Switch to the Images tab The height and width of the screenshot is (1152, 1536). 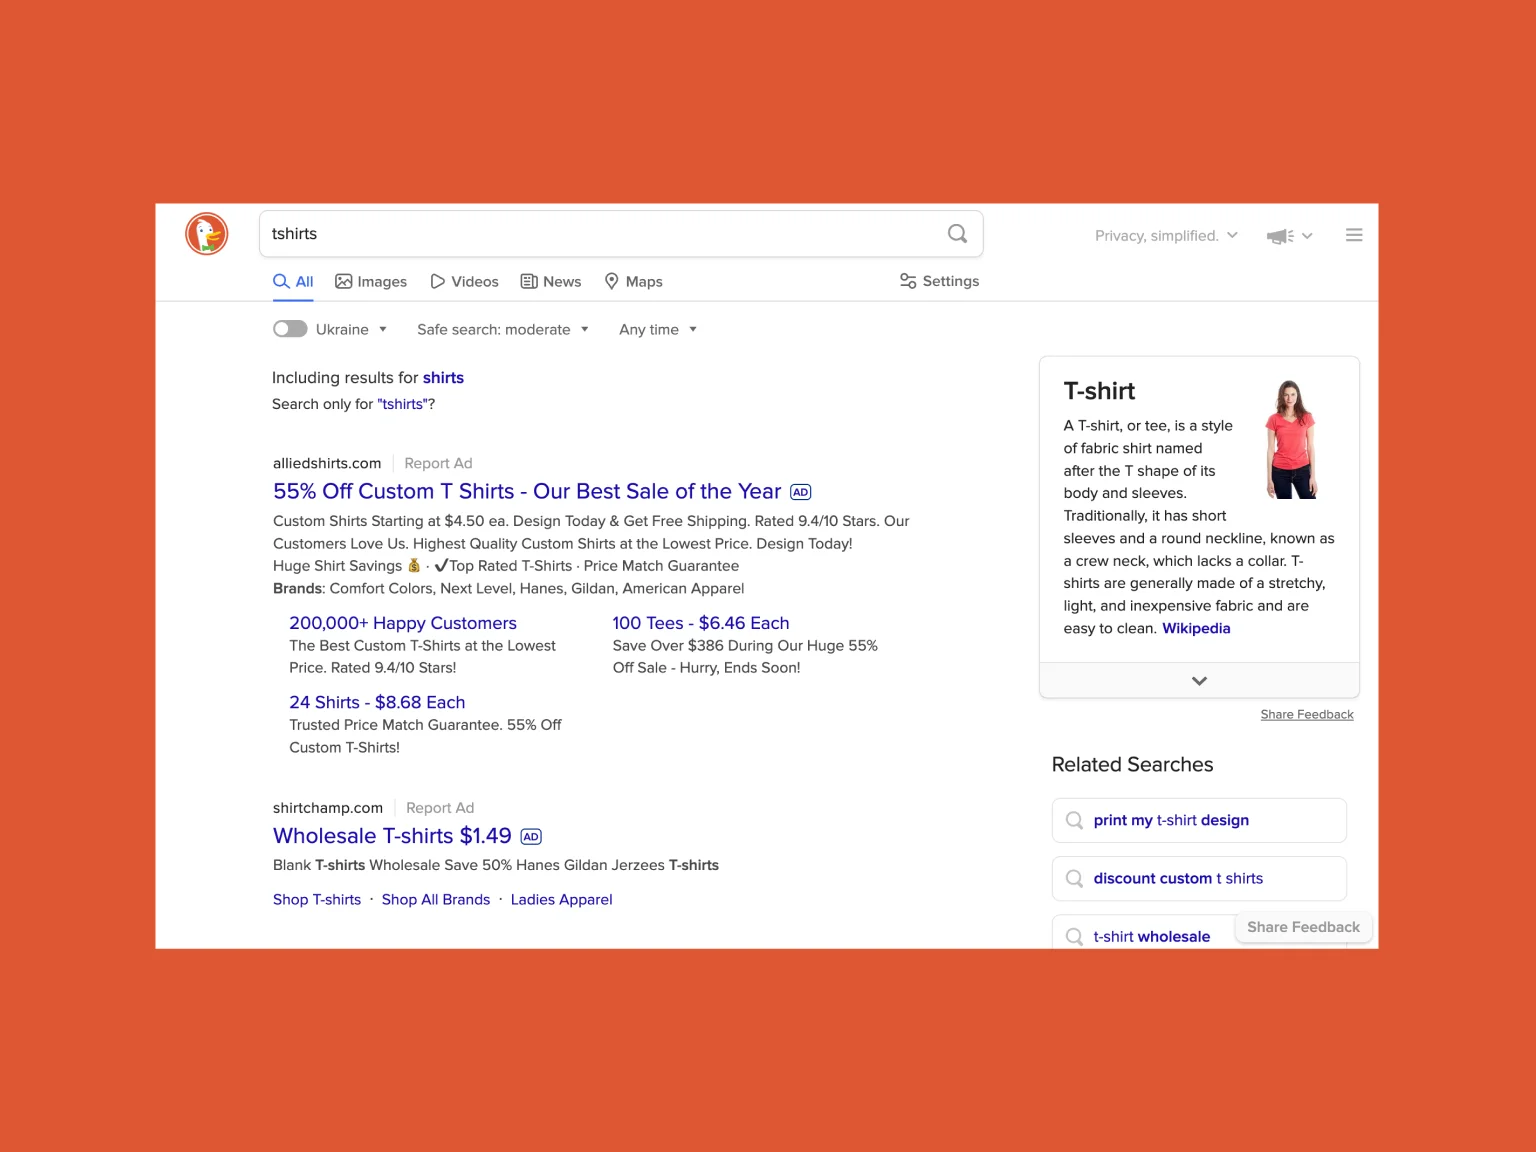[371, 282]
